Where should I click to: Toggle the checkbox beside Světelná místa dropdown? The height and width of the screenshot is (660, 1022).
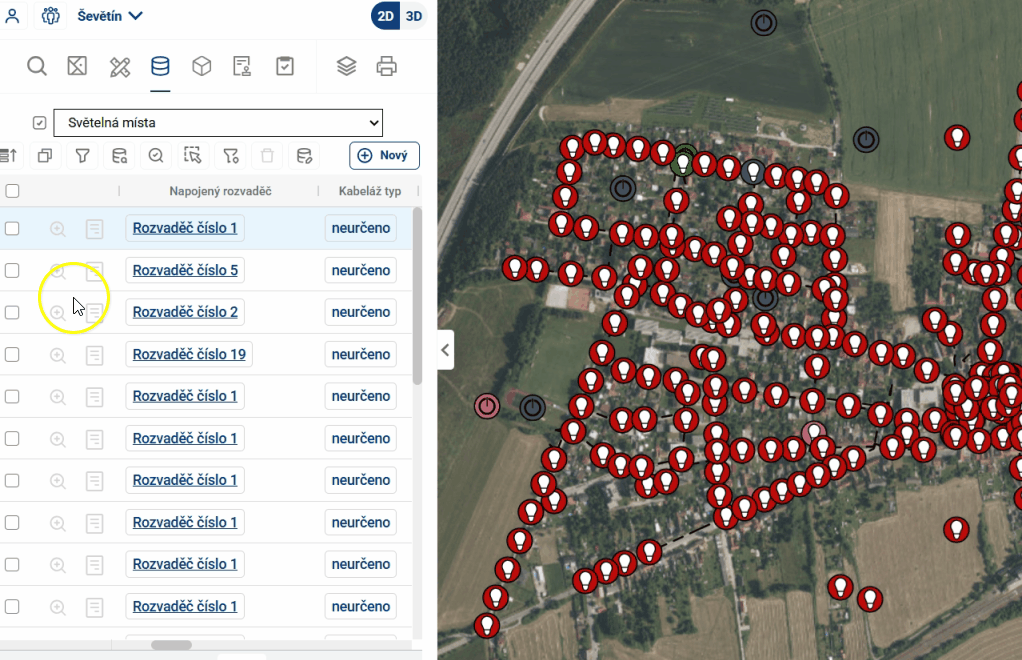pyautogui.click(x=40, y=122)
